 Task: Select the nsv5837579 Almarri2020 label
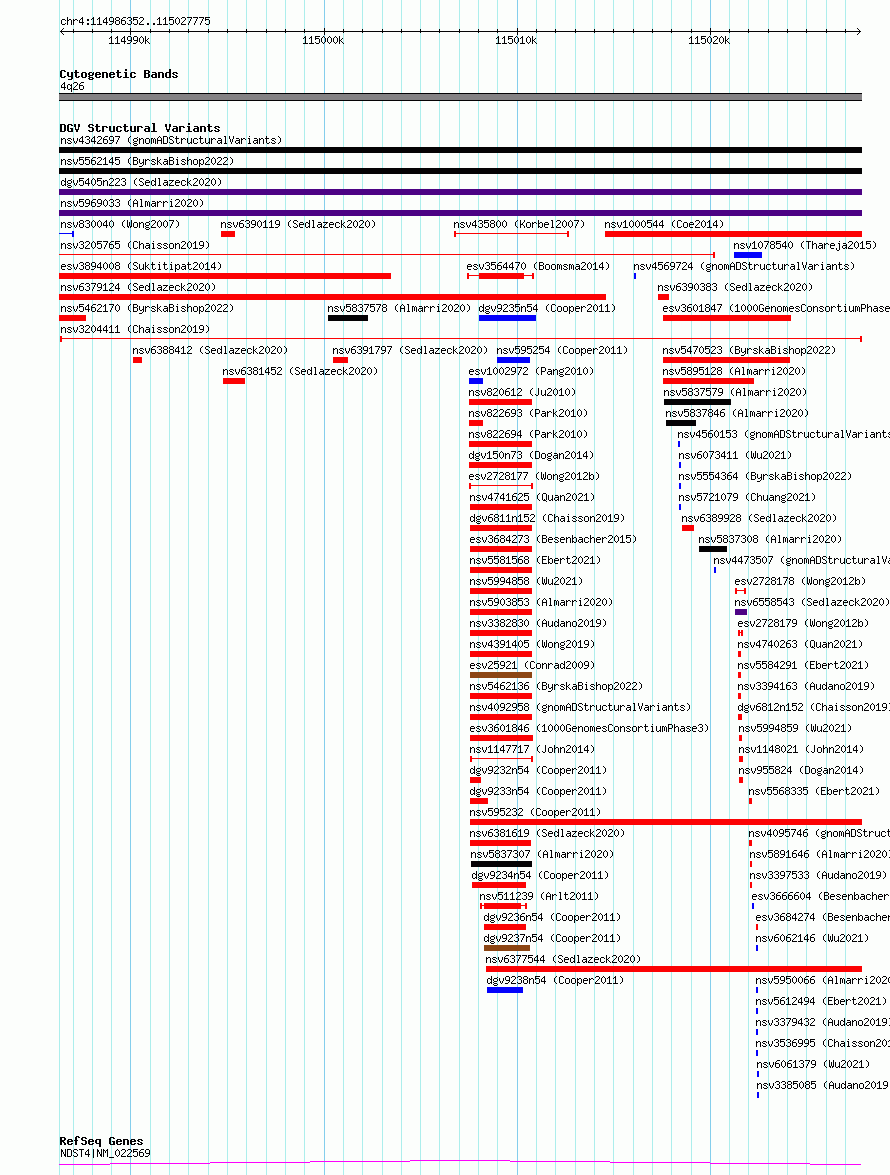point(736,392)
